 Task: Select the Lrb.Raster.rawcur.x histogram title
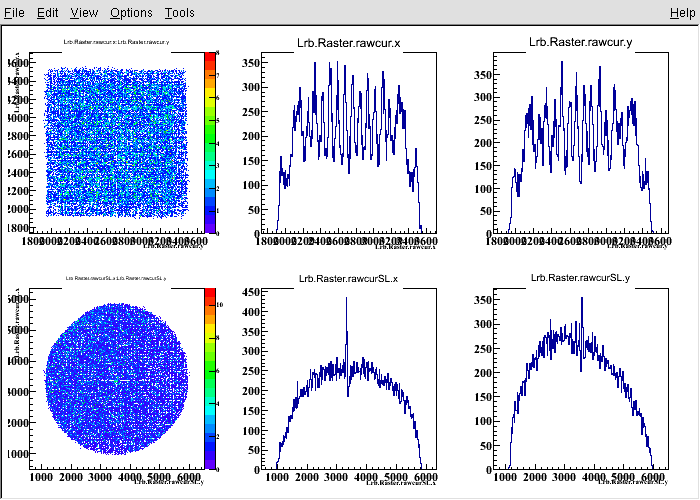click(x=349, y=43)
